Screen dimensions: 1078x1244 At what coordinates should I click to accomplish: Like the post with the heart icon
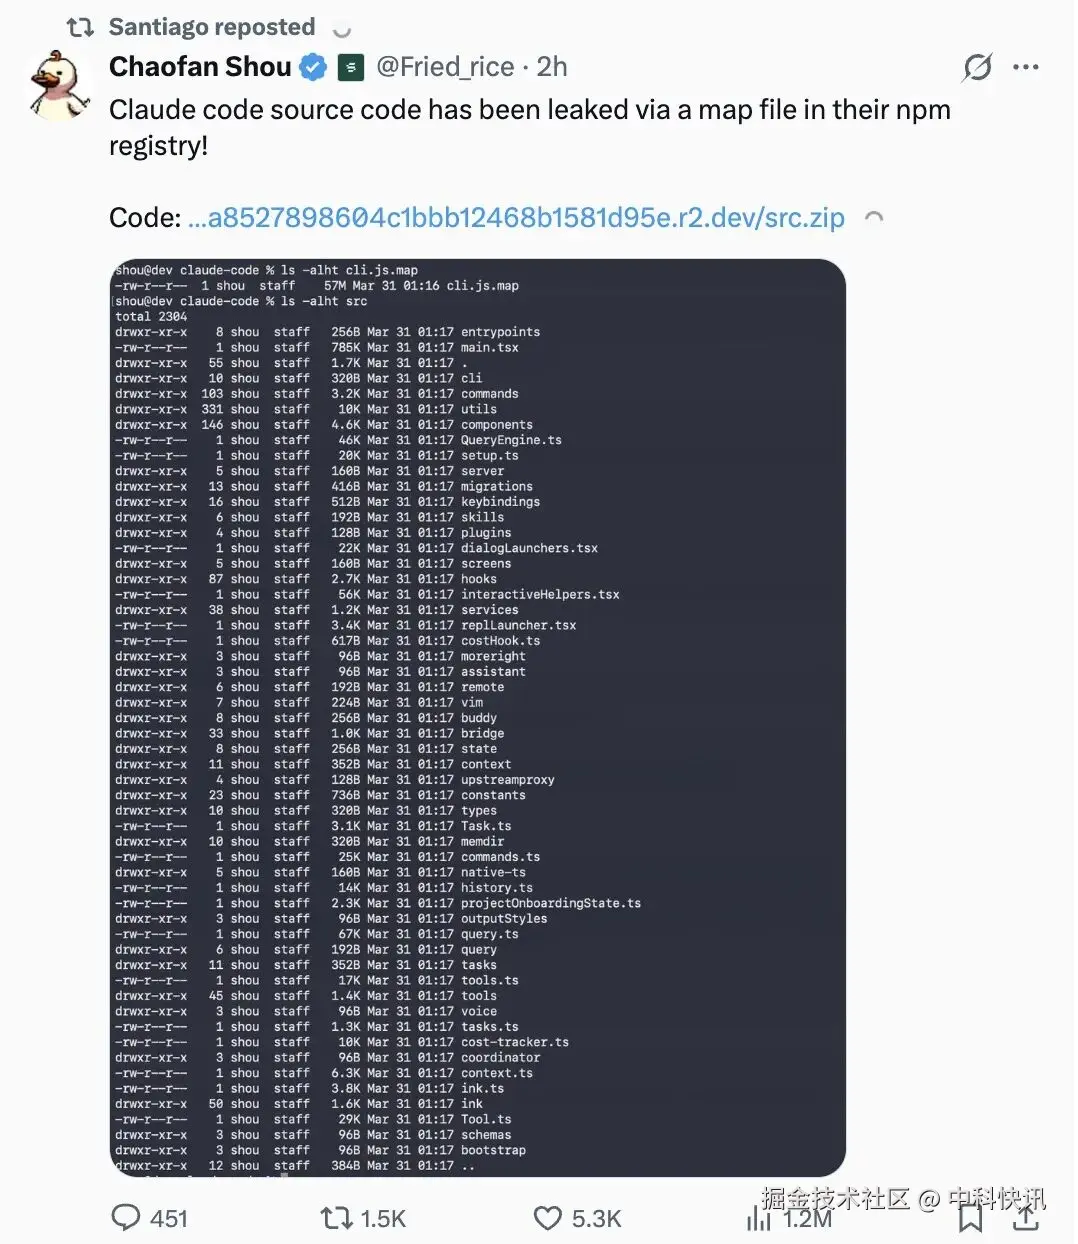547,1217
